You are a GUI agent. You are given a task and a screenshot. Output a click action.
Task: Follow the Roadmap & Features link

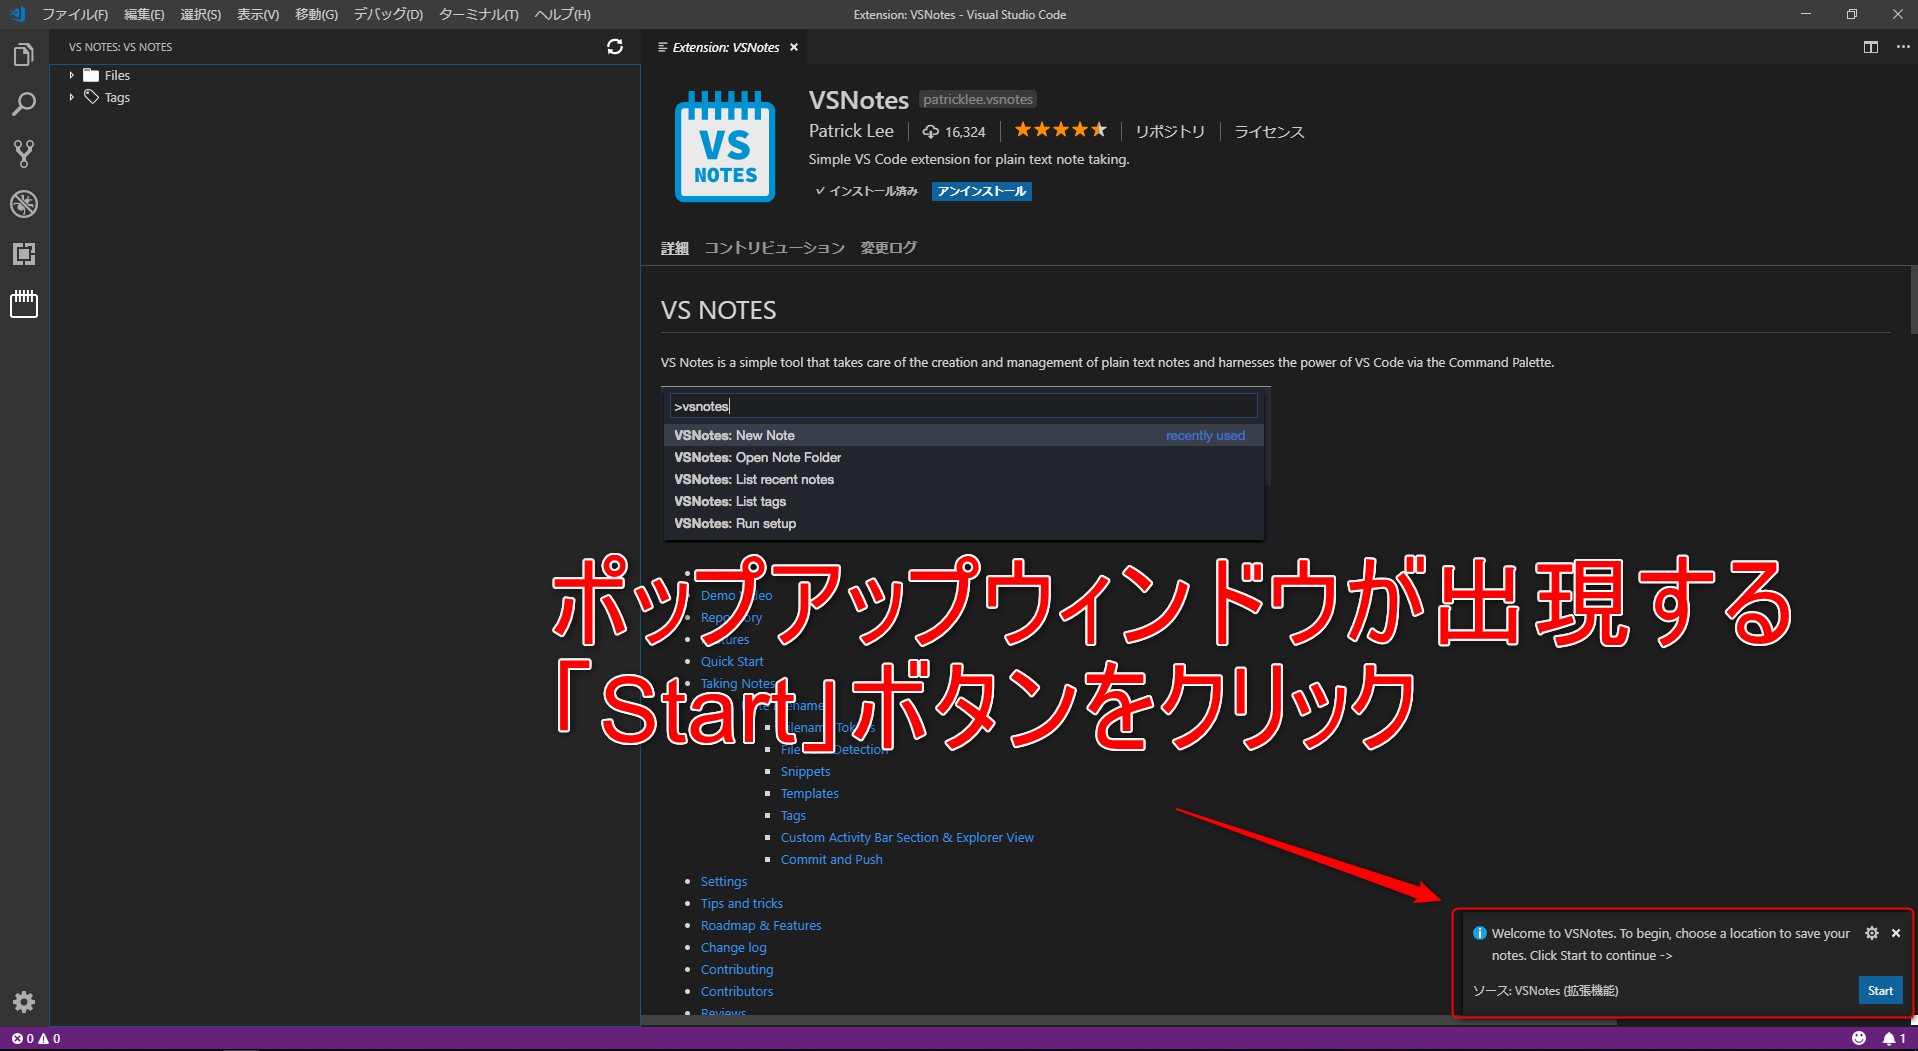(761, 926)
